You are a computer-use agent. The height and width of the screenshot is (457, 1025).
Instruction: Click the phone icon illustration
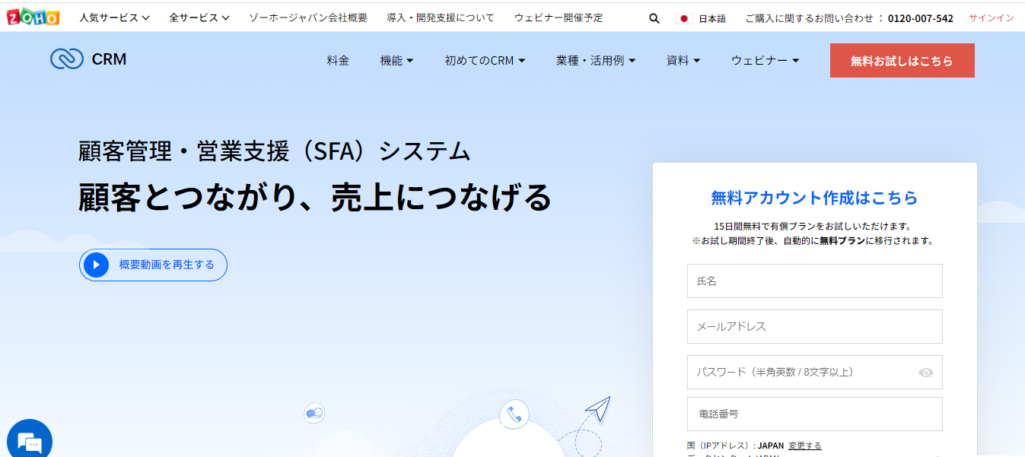tap(514, 414)
